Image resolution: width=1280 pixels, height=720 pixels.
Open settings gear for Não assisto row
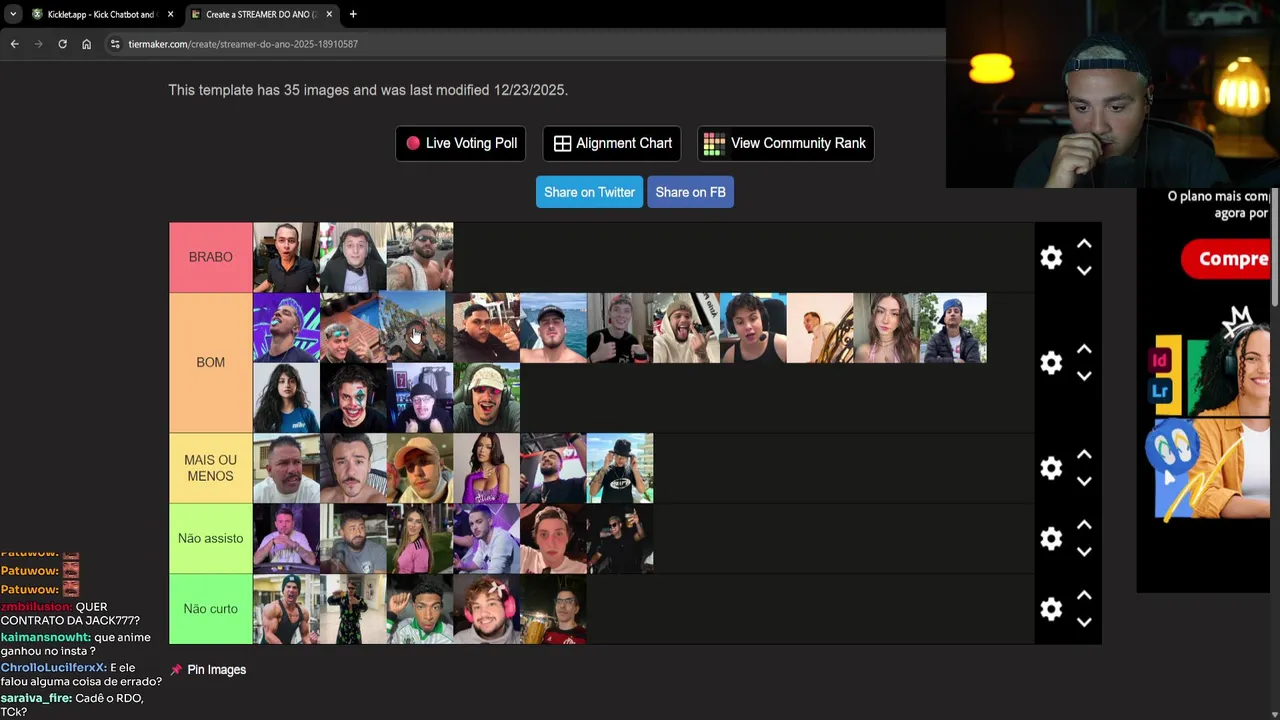coord(1051,538)
